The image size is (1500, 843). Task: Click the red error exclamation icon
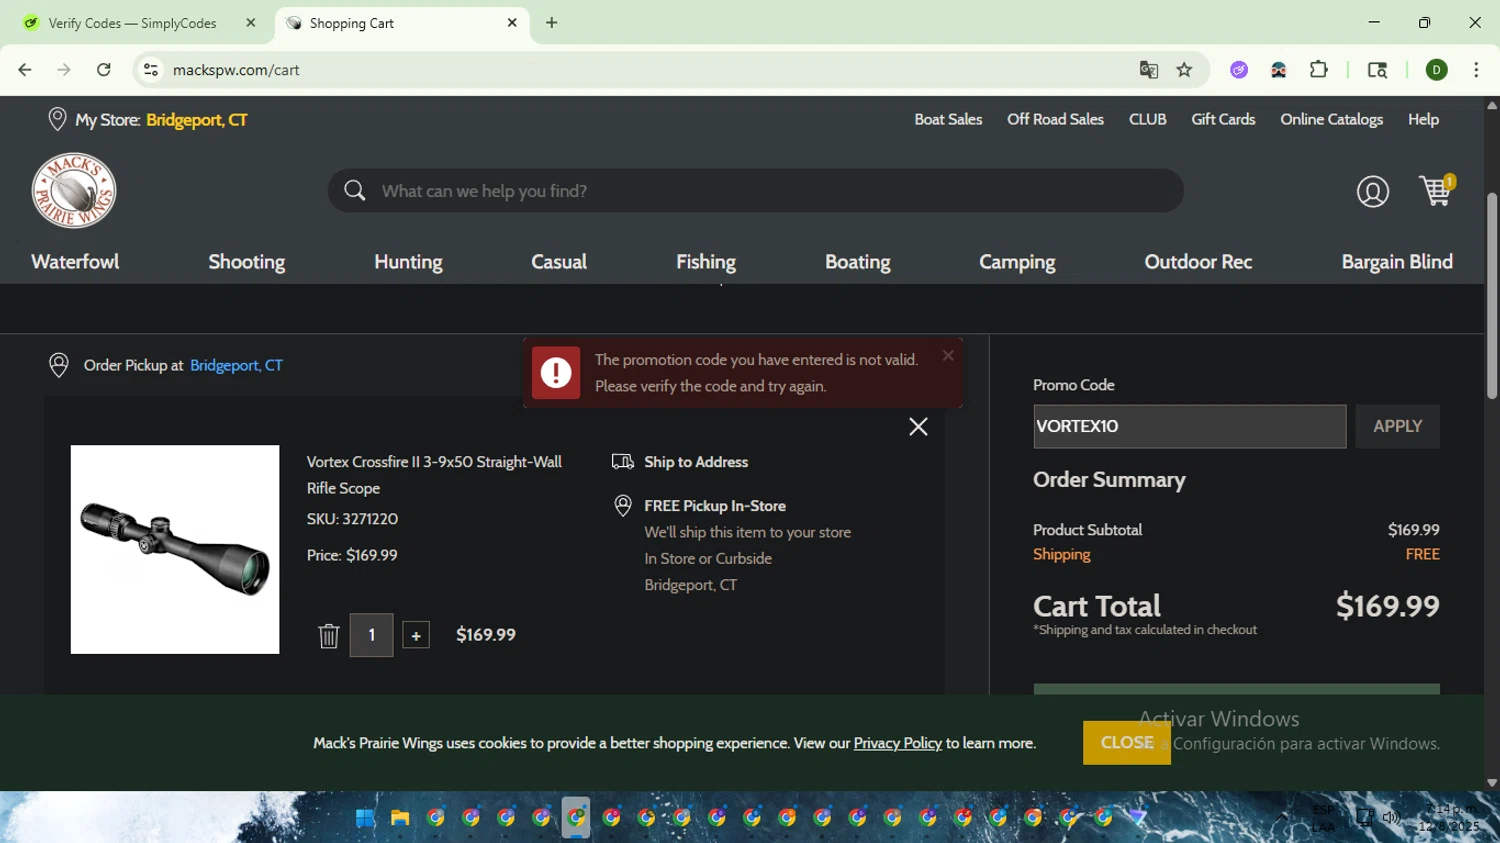pyautogui.click(x=556, y=373)
